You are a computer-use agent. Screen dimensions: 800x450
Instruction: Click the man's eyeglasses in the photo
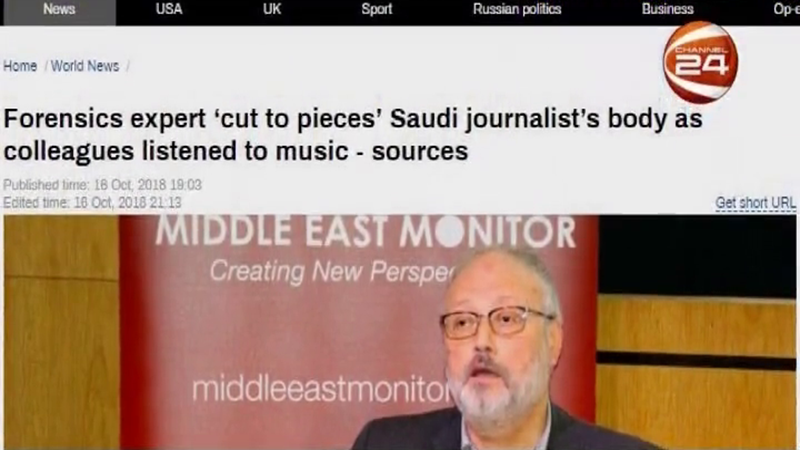click(495, 321)
